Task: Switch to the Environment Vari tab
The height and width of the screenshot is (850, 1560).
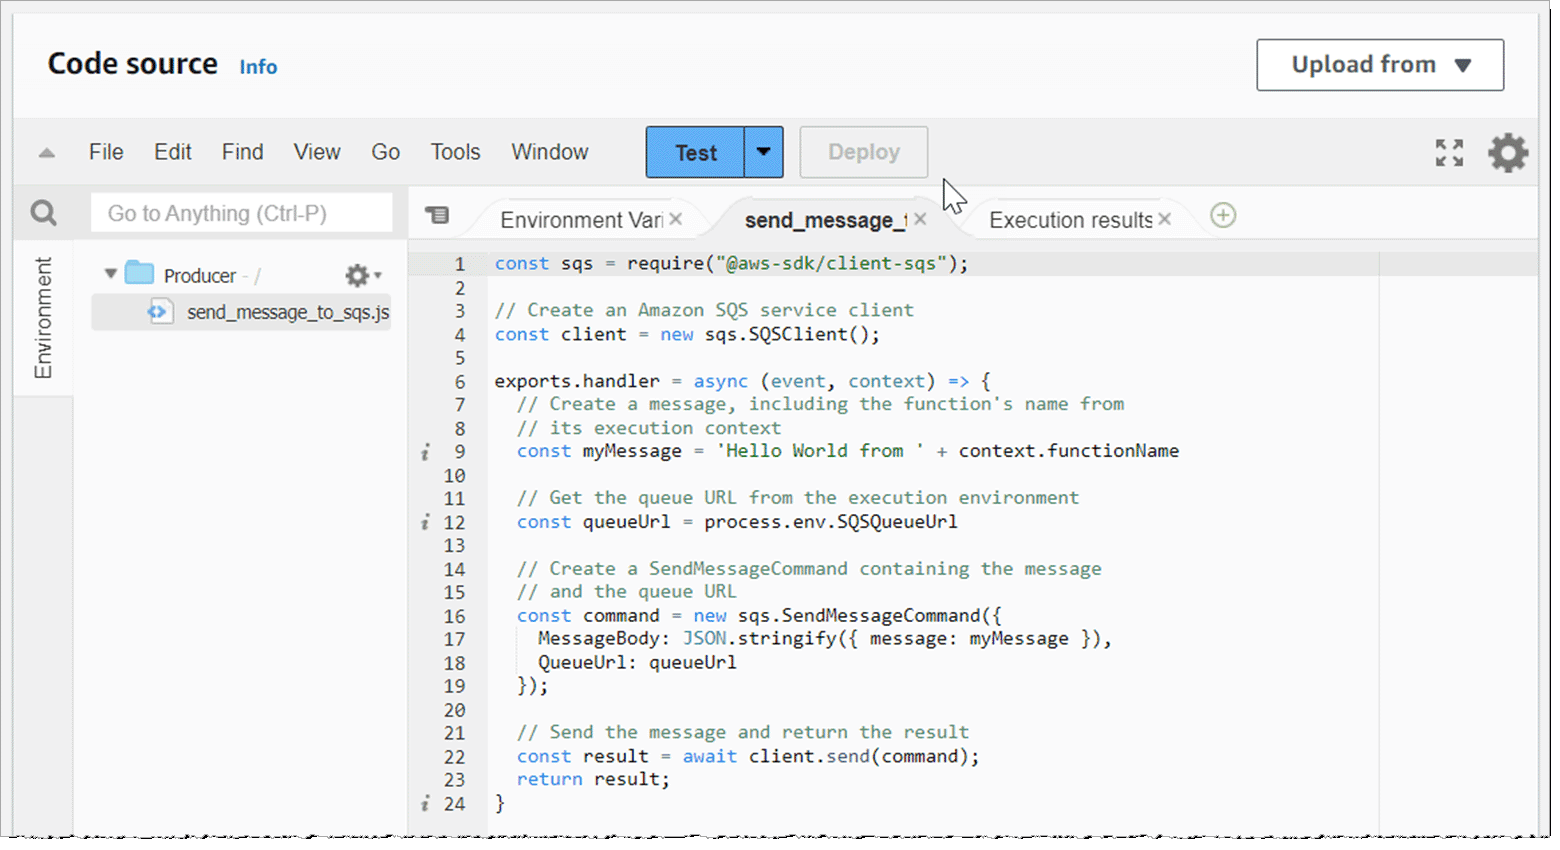Action: tap(580, 220)
